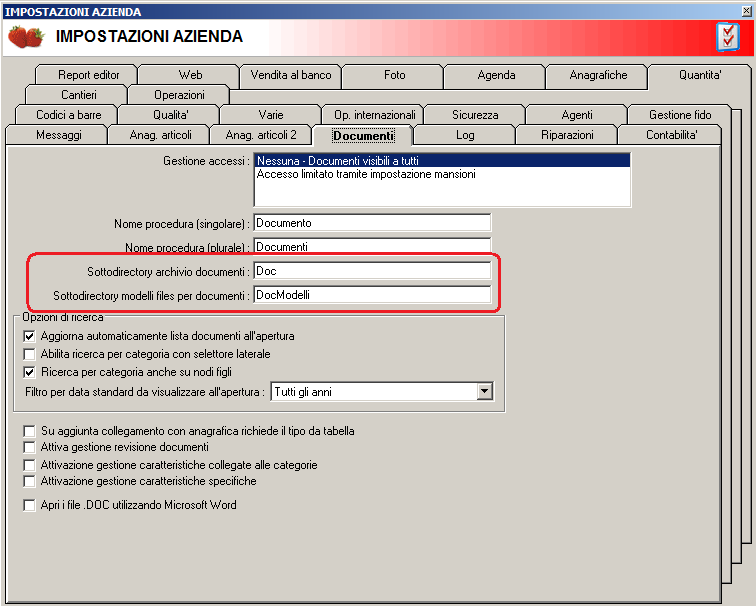Switch to the Messaggi tab
756x606 pixels.
tap(58, 135)
